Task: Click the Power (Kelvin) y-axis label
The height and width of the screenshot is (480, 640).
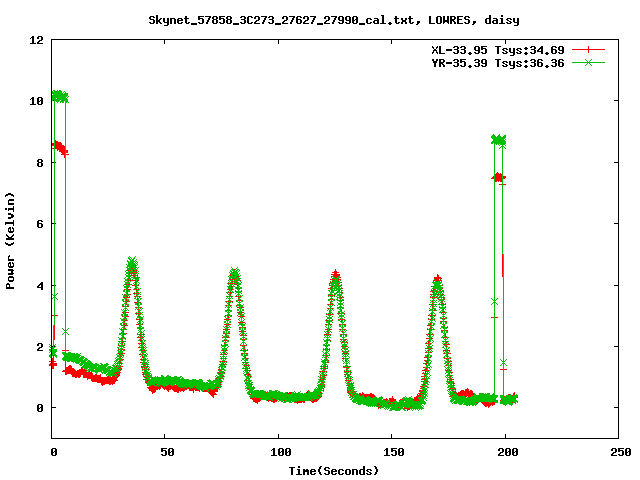Action: pyautogui.click(x=10, y=241)
